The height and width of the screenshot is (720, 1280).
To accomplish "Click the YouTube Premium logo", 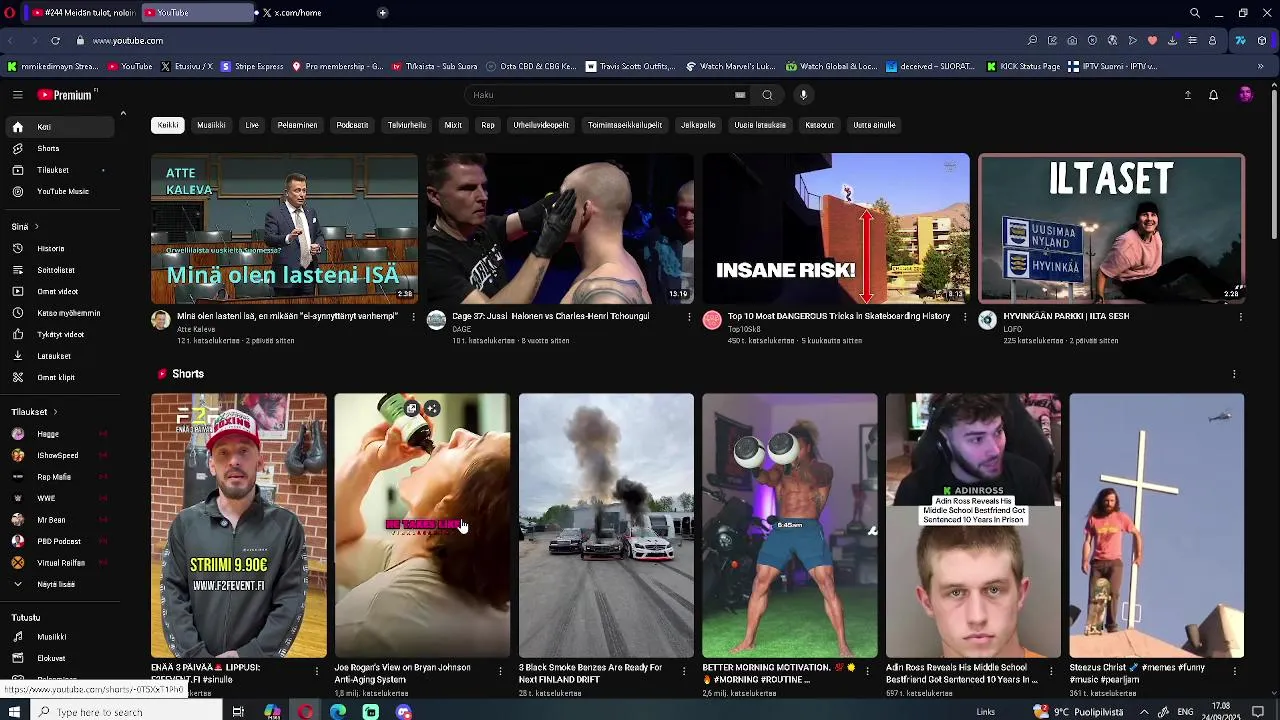I will point(66,95).
